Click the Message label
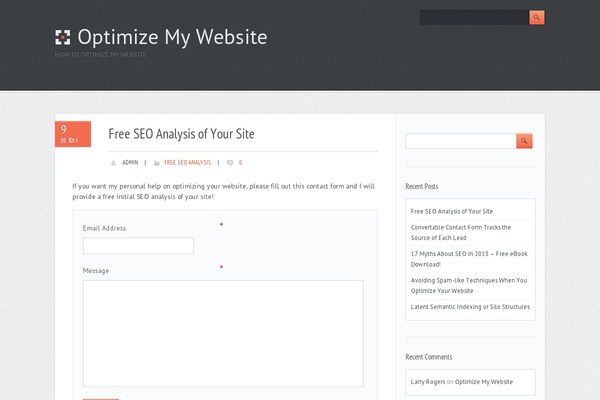This screenshot has width=600, height=400. [96, 271]
